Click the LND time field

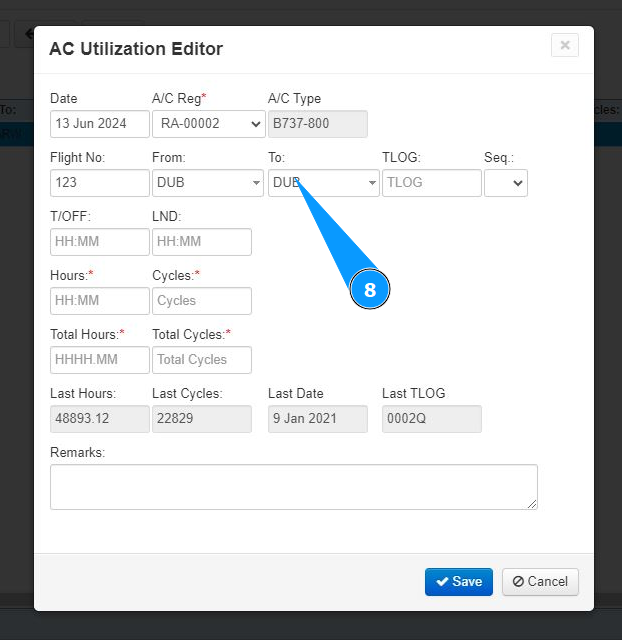tap(201, 242)
